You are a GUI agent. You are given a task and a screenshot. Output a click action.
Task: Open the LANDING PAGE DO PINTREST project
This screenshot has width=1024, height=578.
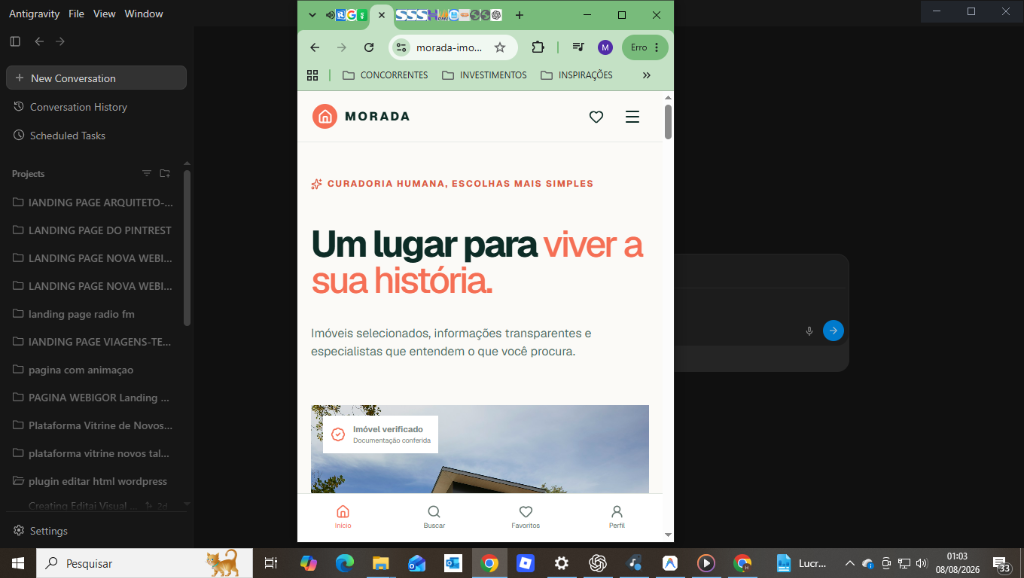point(93,230)
